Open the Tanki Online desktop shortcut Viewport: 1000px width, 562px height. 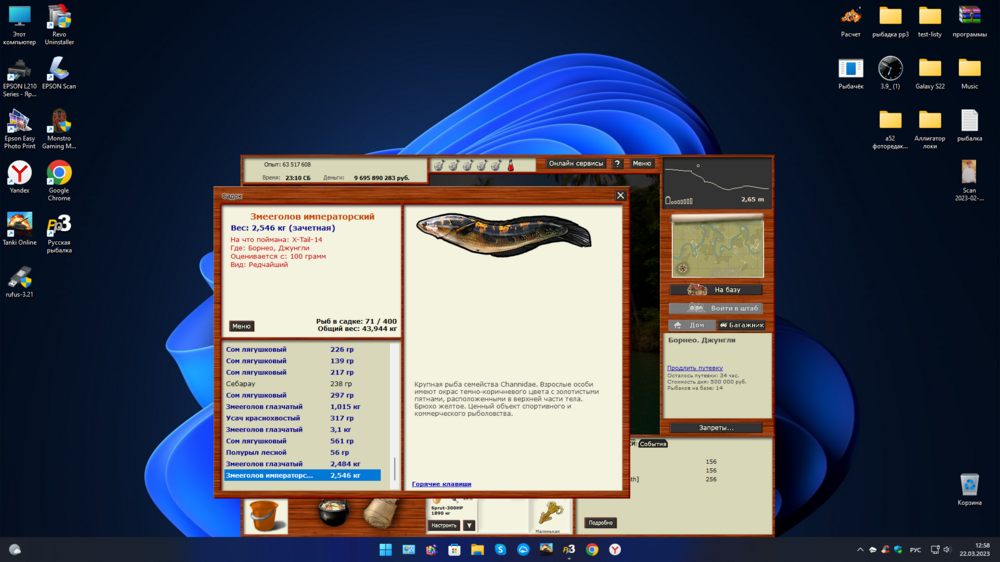[x=19, y=230]
